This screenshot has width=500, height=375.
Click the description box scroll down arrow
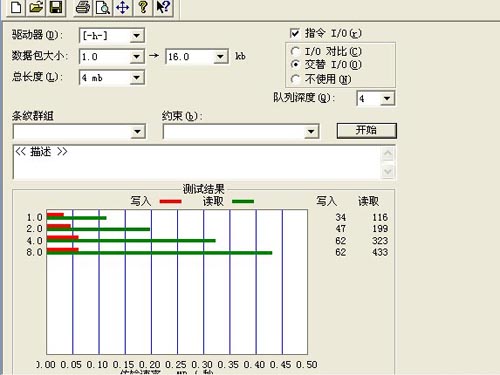coord(388,172)
